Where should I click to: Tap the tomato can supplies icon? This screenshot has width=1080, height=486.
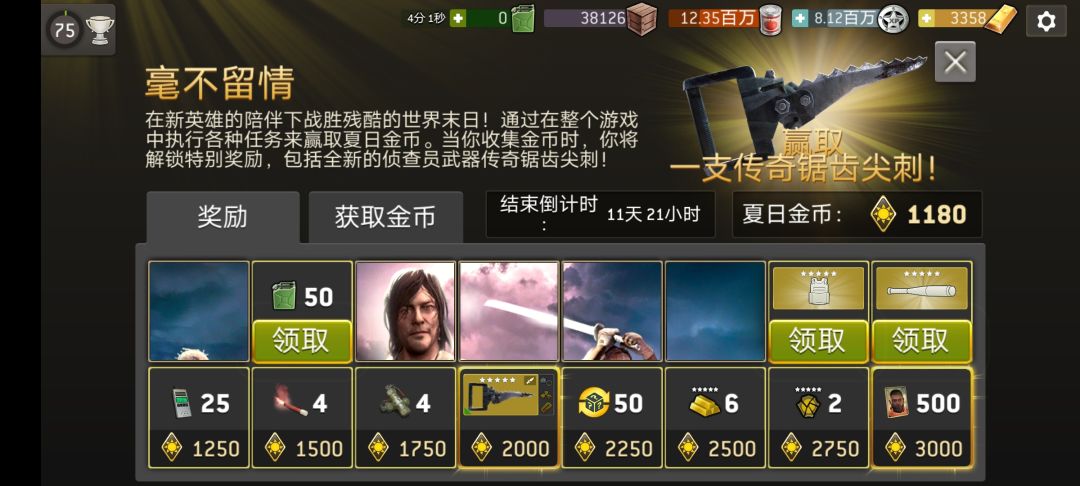point(770,20)
